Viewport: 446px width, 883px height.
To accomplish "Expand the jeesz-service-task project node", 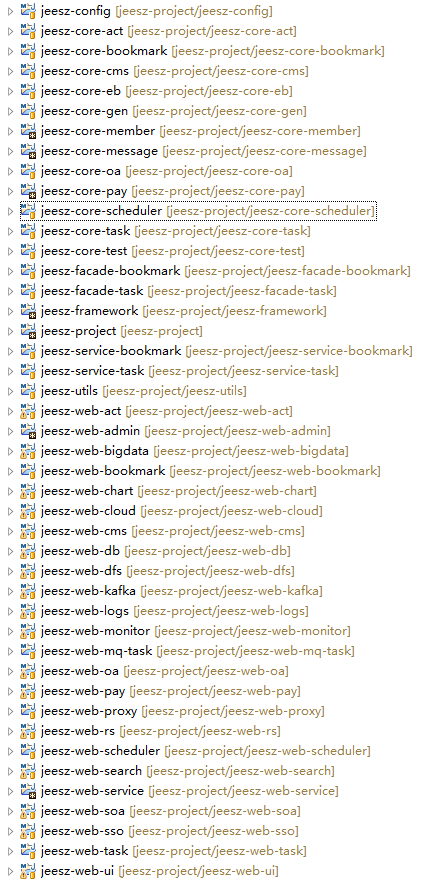I will [10, 371].
